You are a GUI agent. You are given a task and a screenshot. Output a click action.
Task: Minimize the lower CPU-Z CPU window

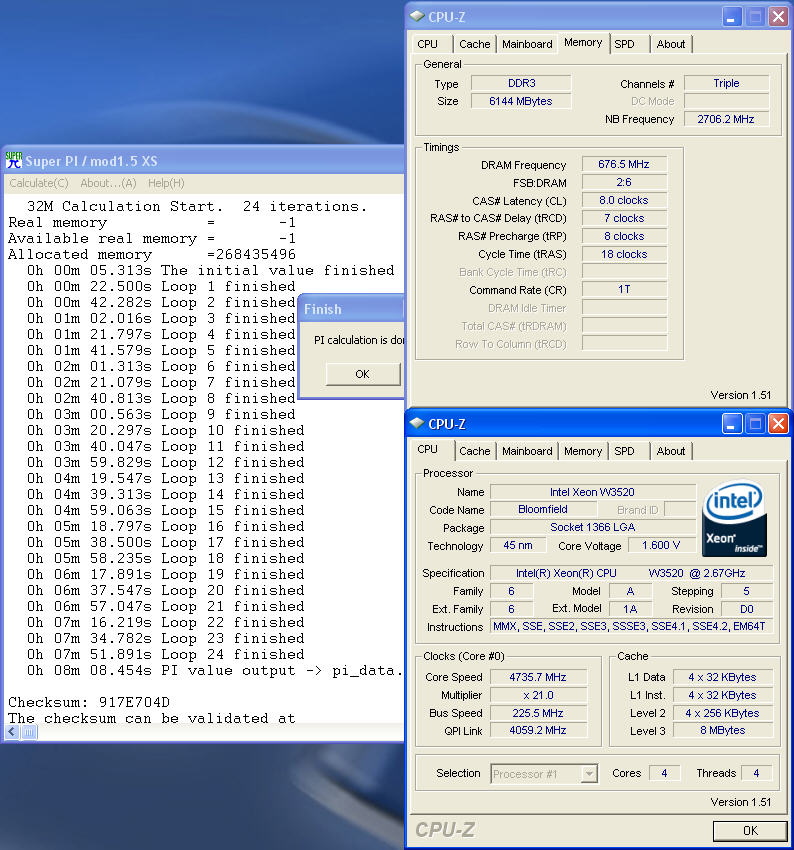(731, 424)
